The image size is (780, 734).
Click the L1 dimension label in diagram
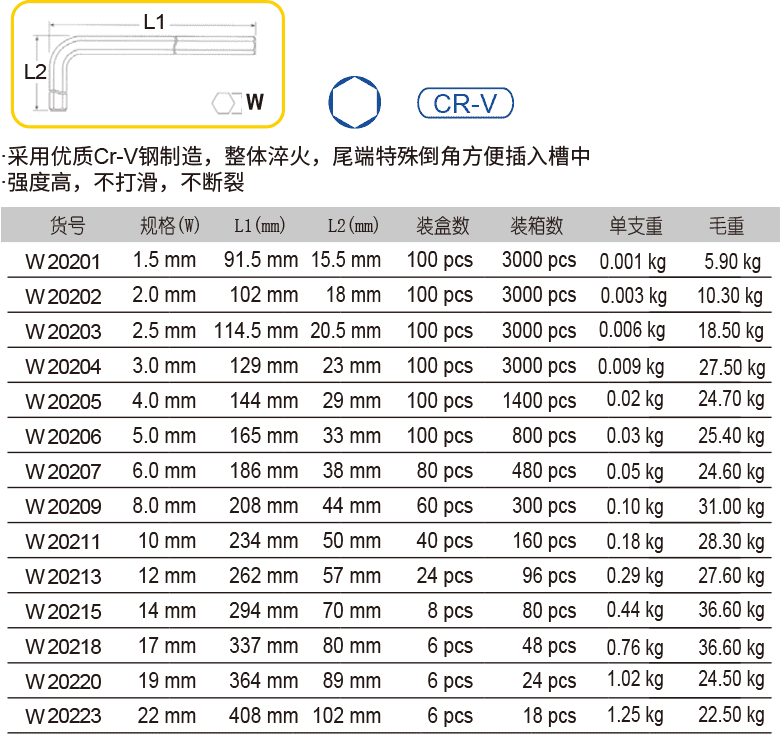pyautogui.click(x=154, y=21)
